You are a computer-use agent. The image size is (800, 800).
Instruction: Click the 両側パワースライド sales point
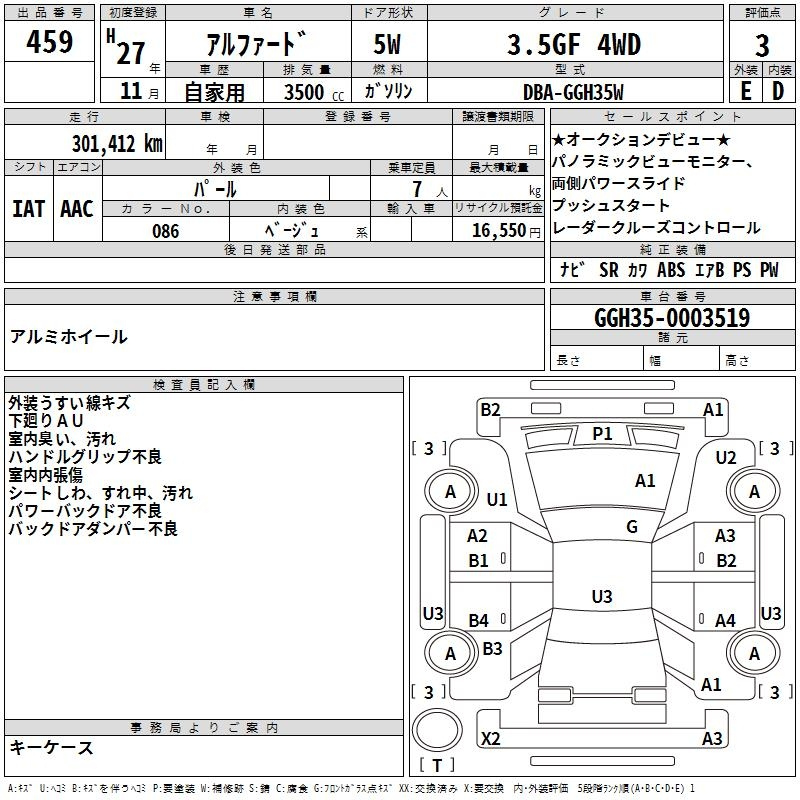(618, 183)
